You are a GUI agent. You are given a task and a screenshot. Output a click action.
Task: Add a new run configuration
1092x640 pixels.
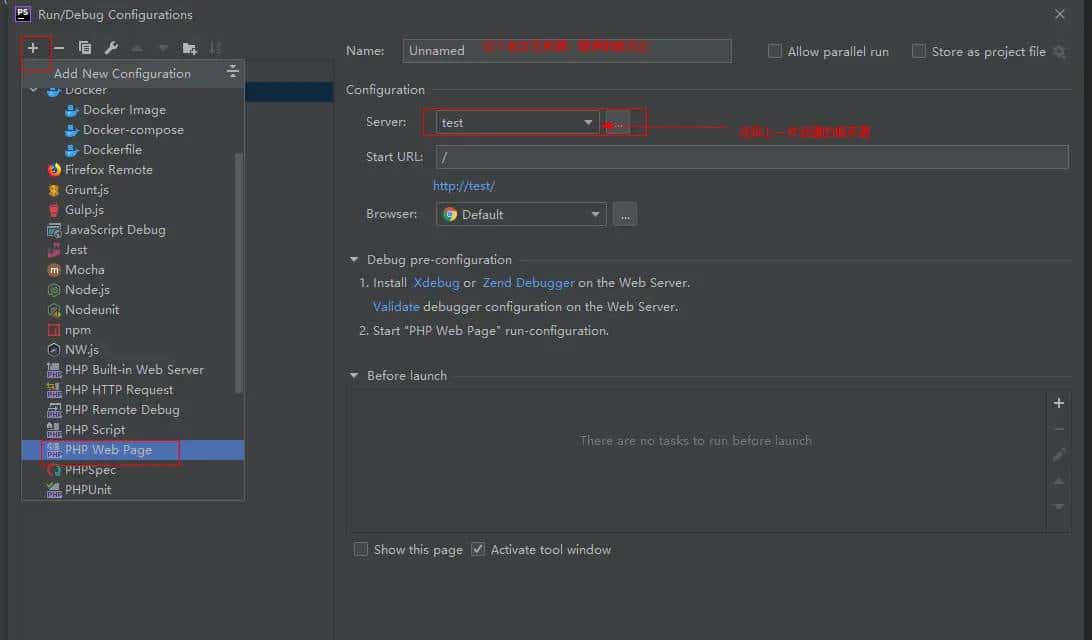[34, 47]
